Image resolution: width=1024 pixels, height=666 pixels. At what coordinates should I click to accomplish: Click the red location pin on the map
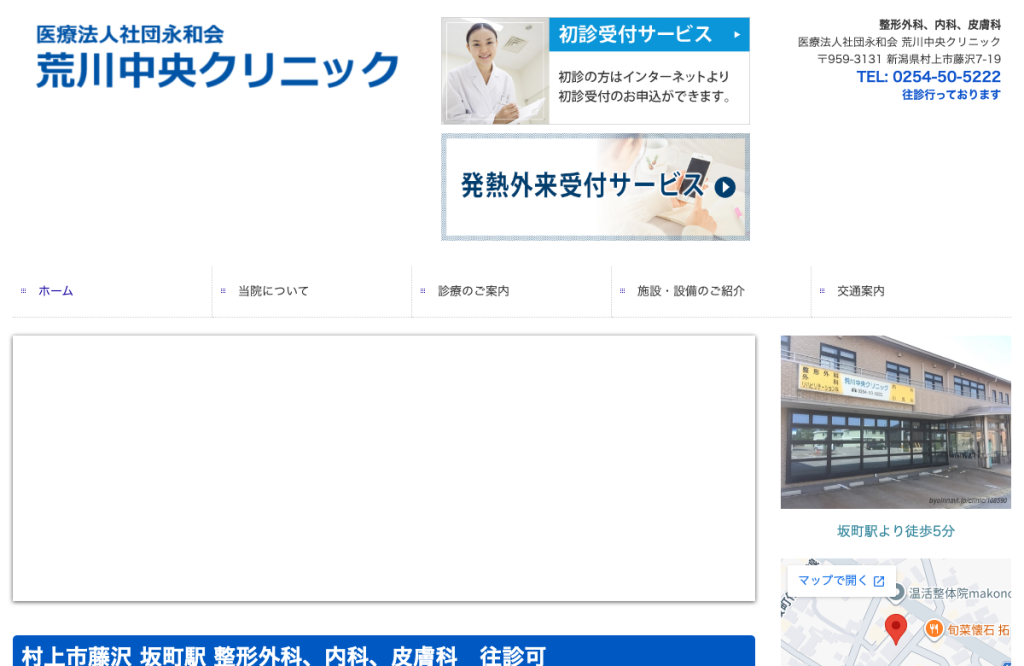pos(895,629)
